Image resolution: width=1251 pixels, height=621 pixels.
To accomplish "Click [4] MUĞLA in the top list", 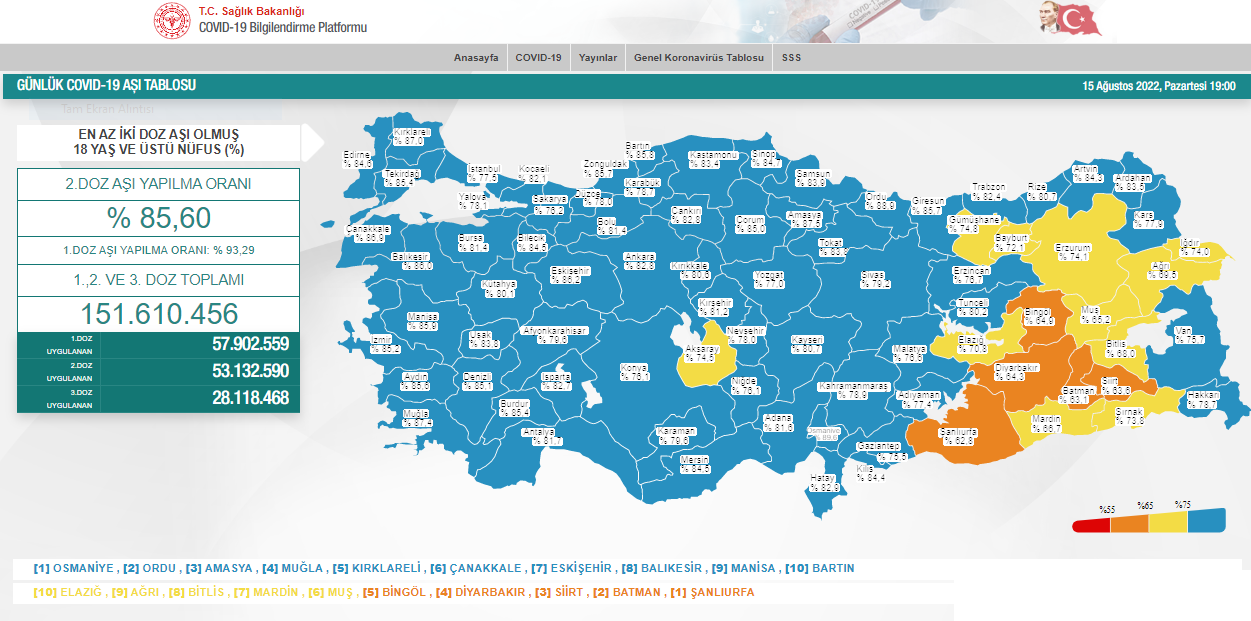I will (x=293, y=568).
